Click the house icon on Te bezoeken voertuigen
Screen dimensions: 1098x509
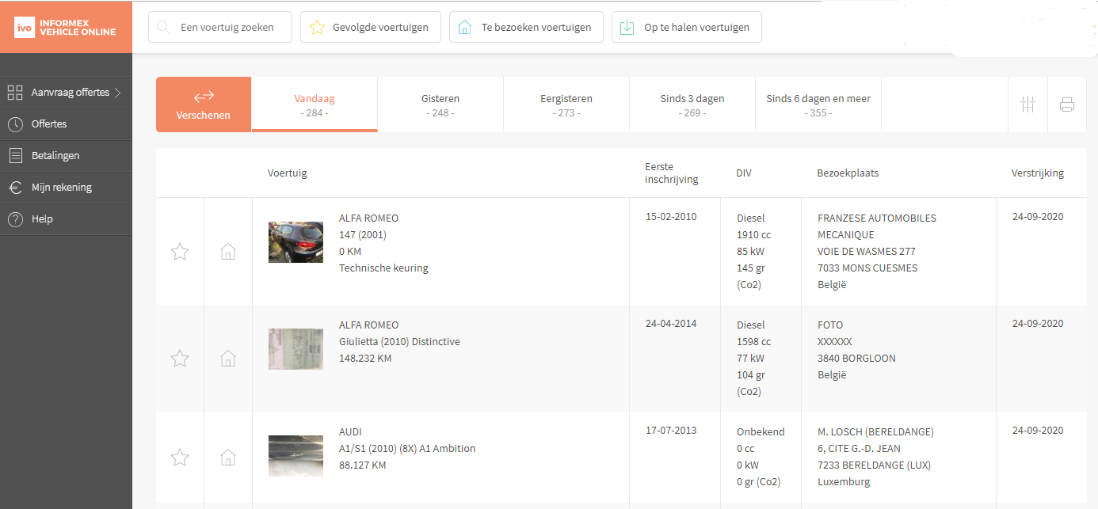point(465,27)
